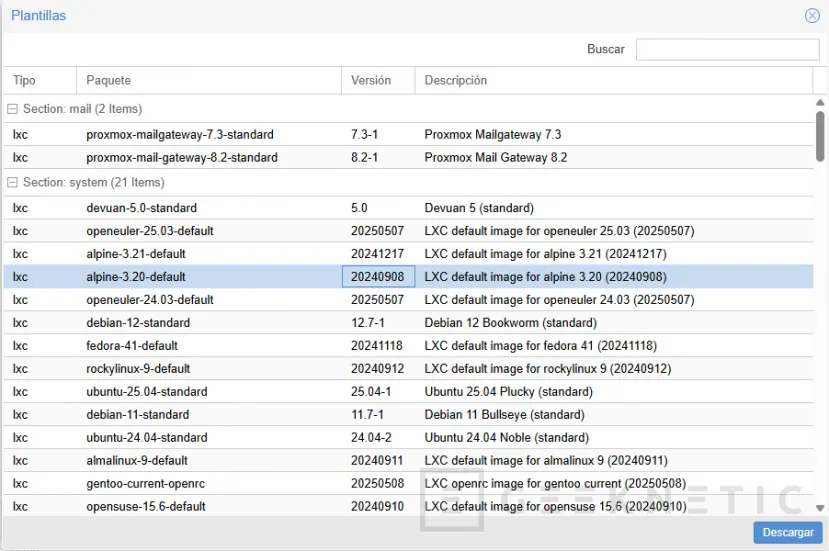Viewport: 829px width, 551px height.
Task: Click the vertical scrollbar thumb
Action: pyautogui.click(x=820, y=136)
